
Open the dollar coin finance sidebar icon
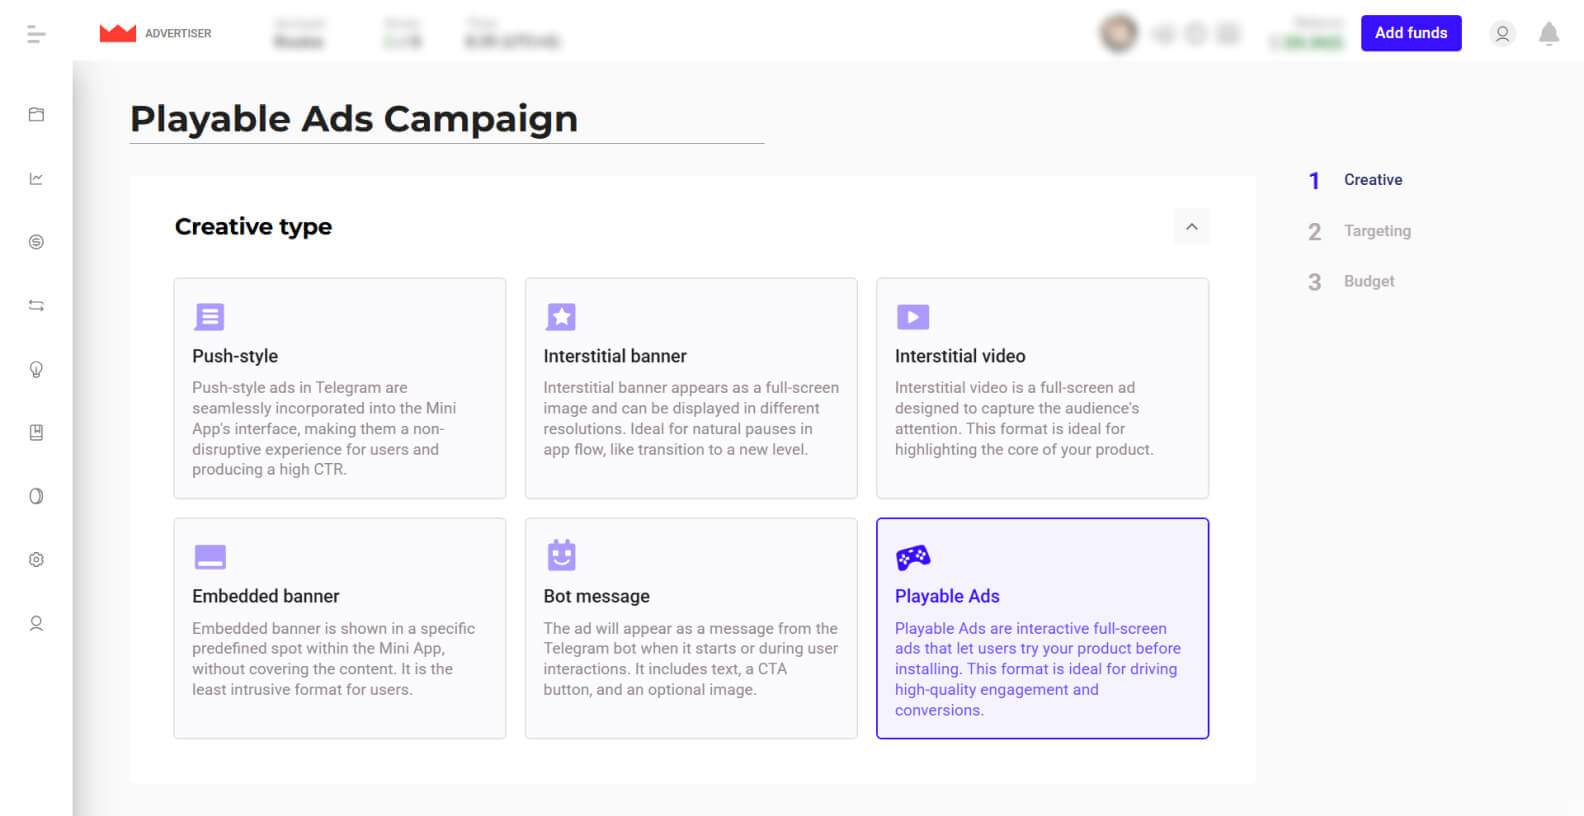36,242
